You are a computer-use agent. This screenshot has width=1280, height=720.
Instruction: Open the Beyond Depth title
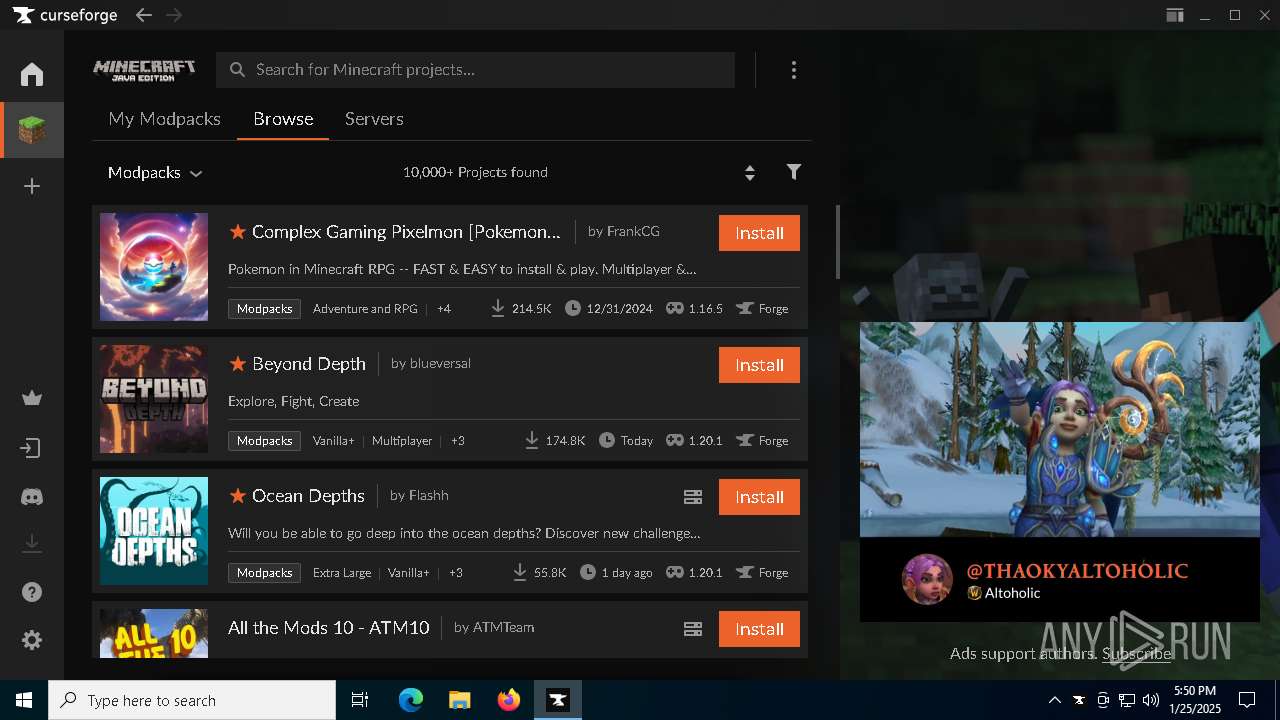pyautogui.click(x=309, y=364)
